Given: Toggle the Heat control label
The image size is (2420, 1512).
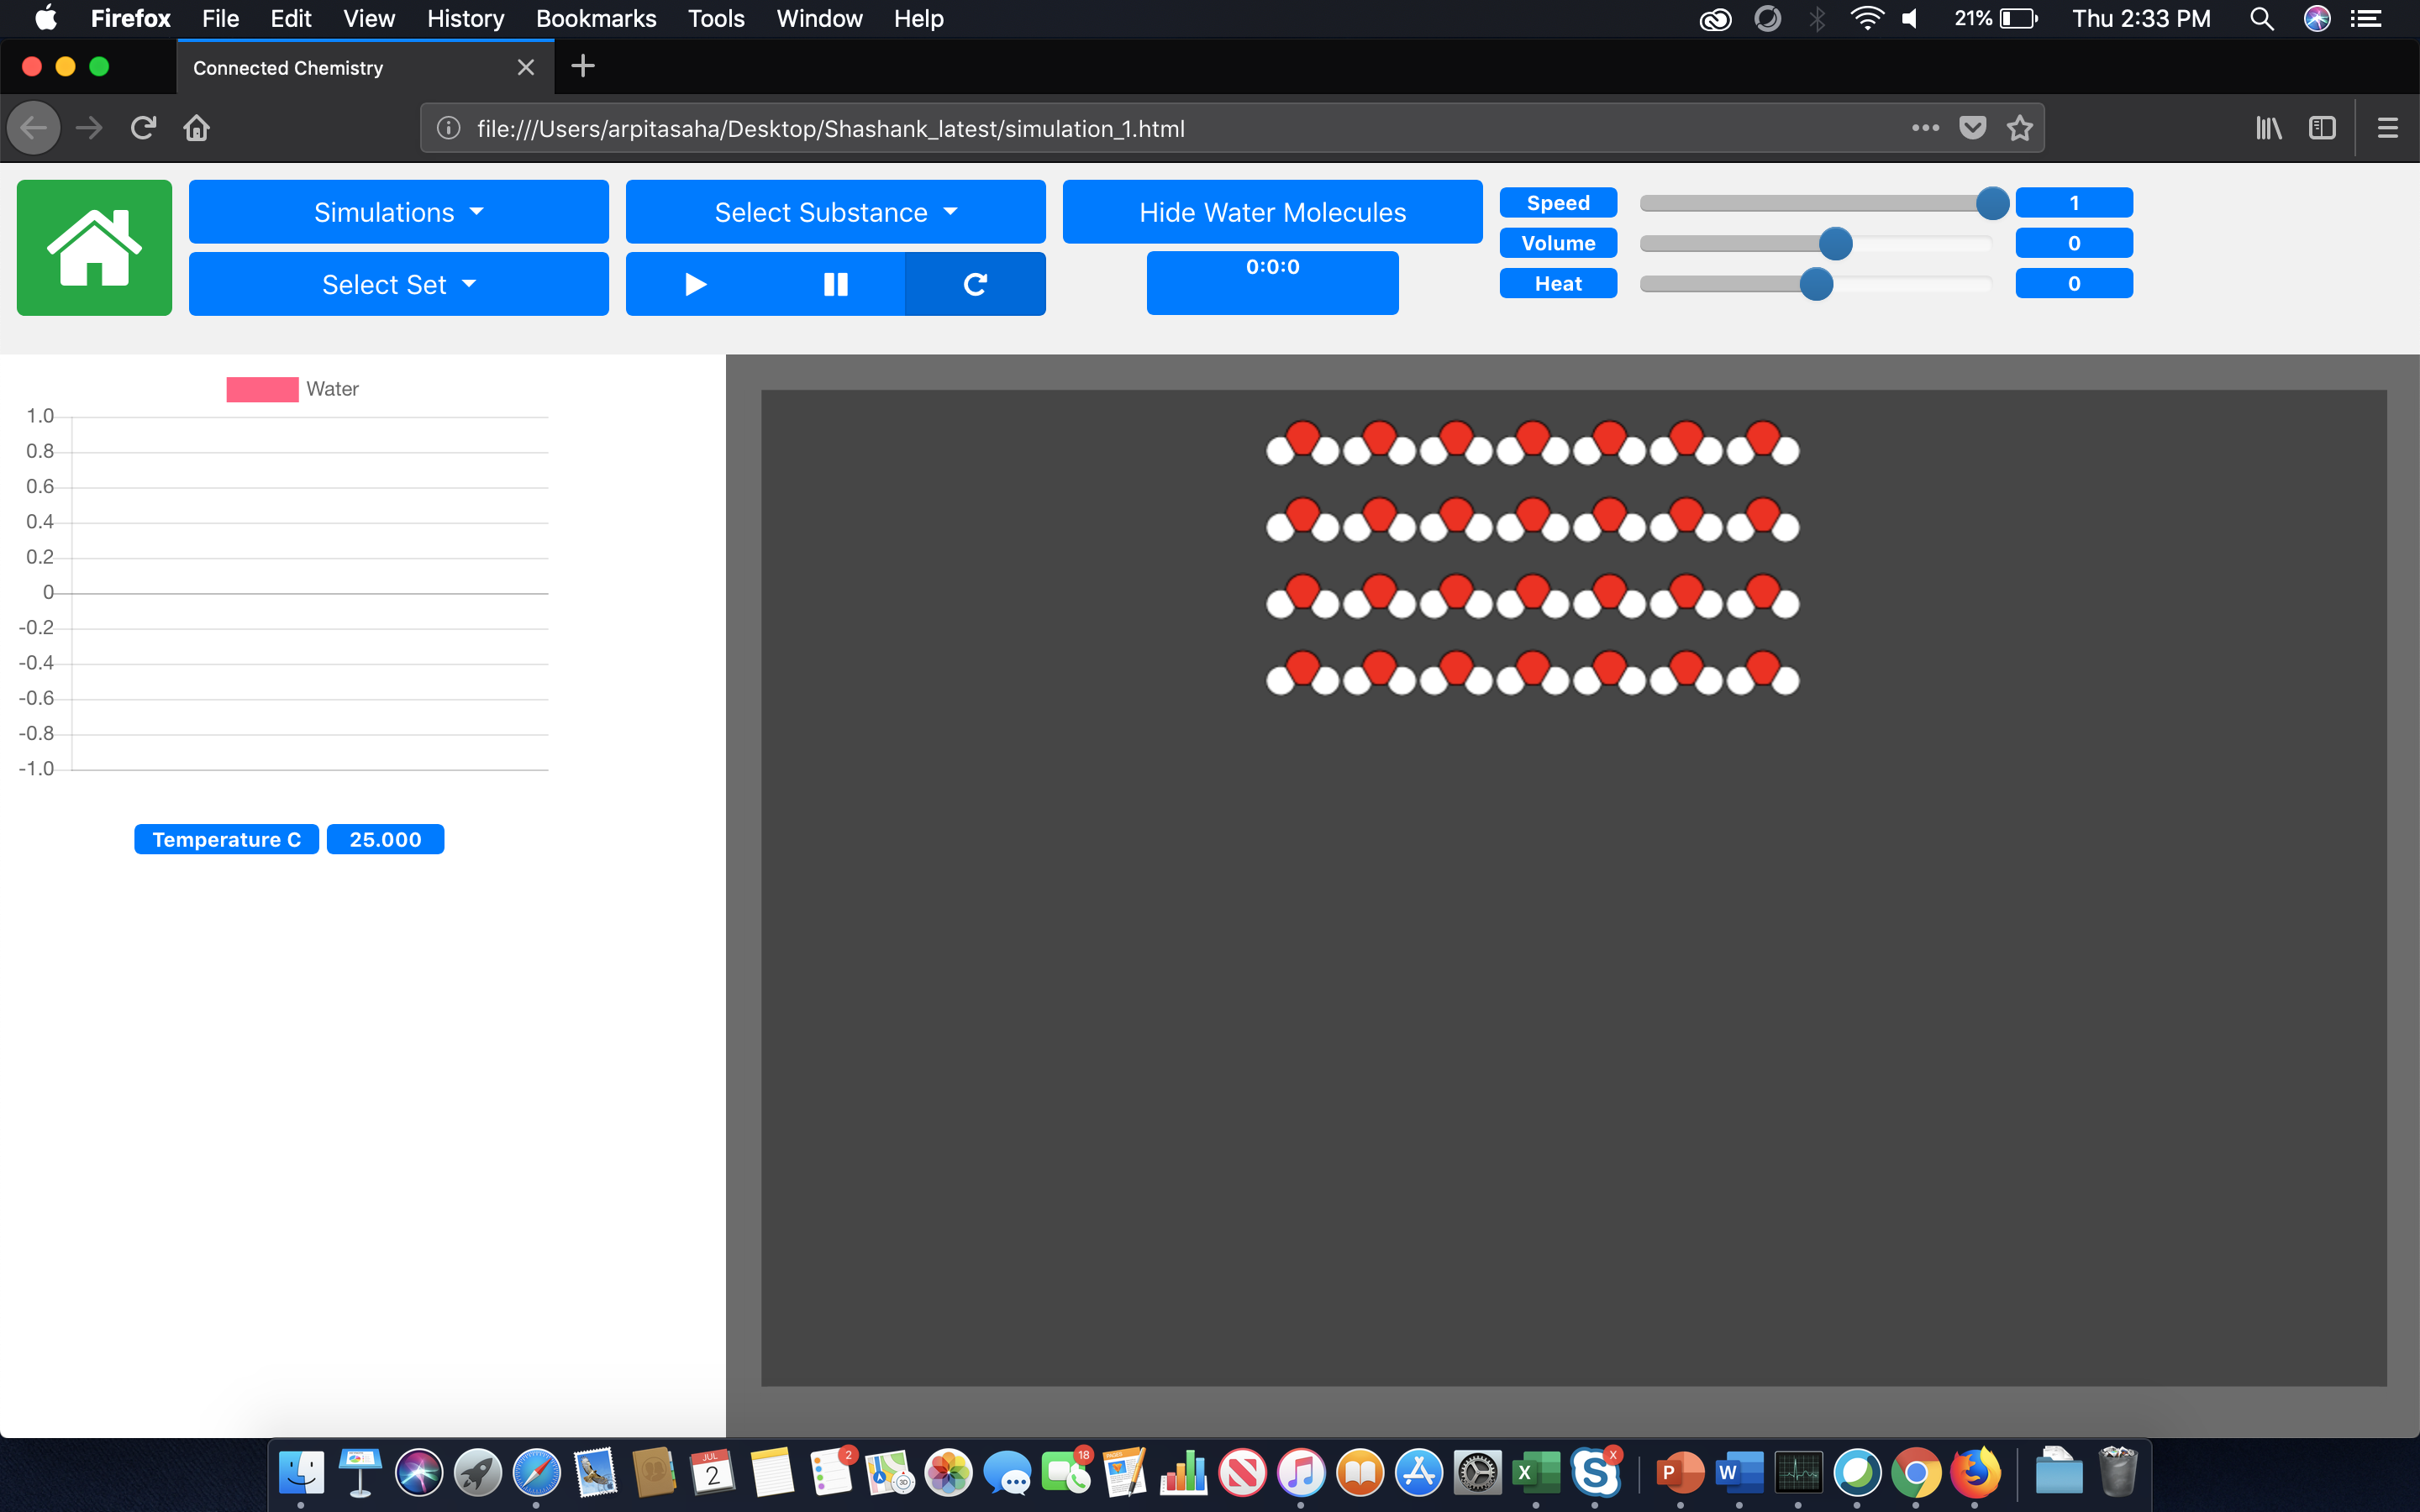Looking at the screenshot, I should [x=1558, y=283].
